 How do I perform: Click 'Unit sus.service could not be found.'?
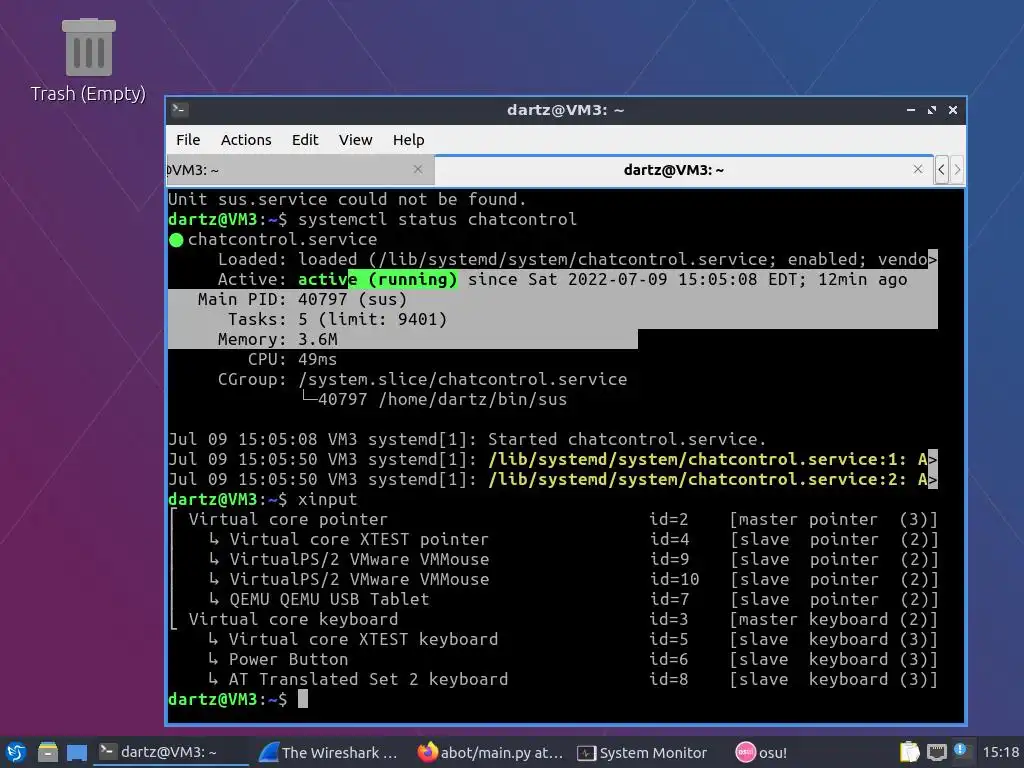coord(347,199)
